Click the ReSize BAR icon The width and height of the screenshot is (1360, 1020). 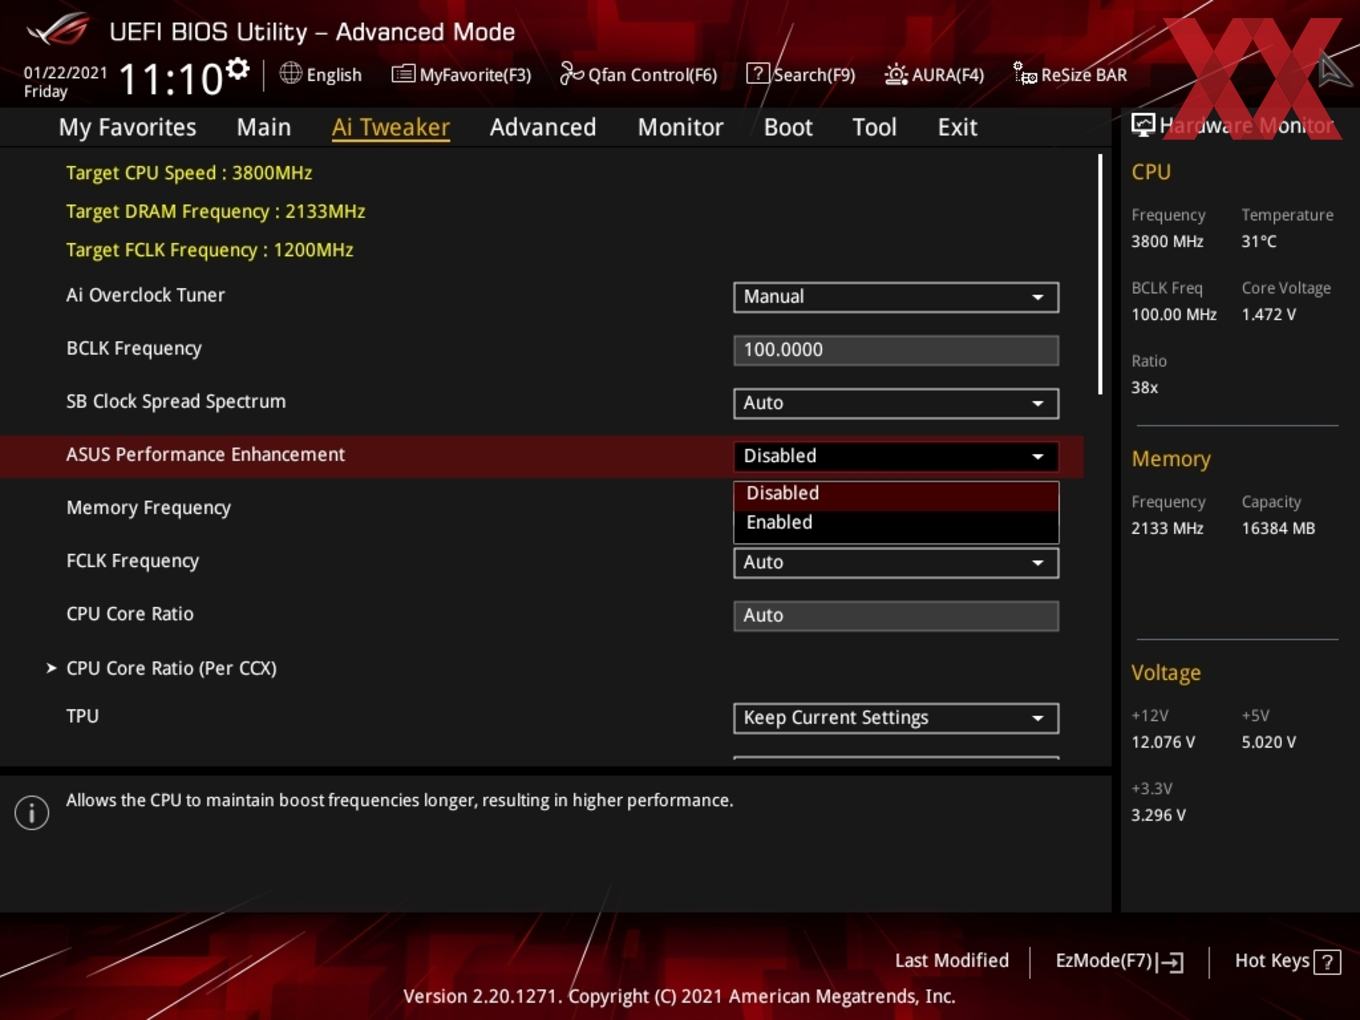coord(1025,73)
